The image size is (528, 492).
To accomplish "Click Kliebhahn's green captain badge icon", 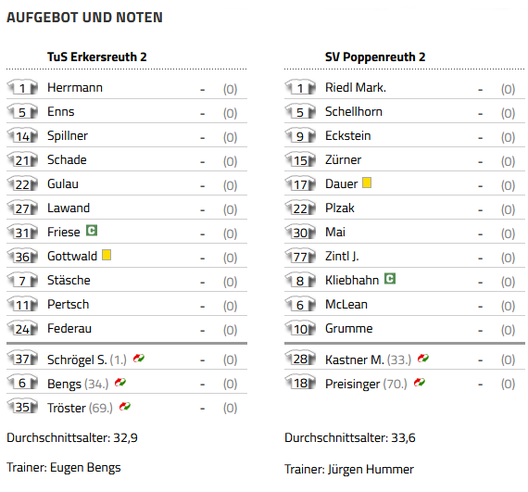I will 390,279.
